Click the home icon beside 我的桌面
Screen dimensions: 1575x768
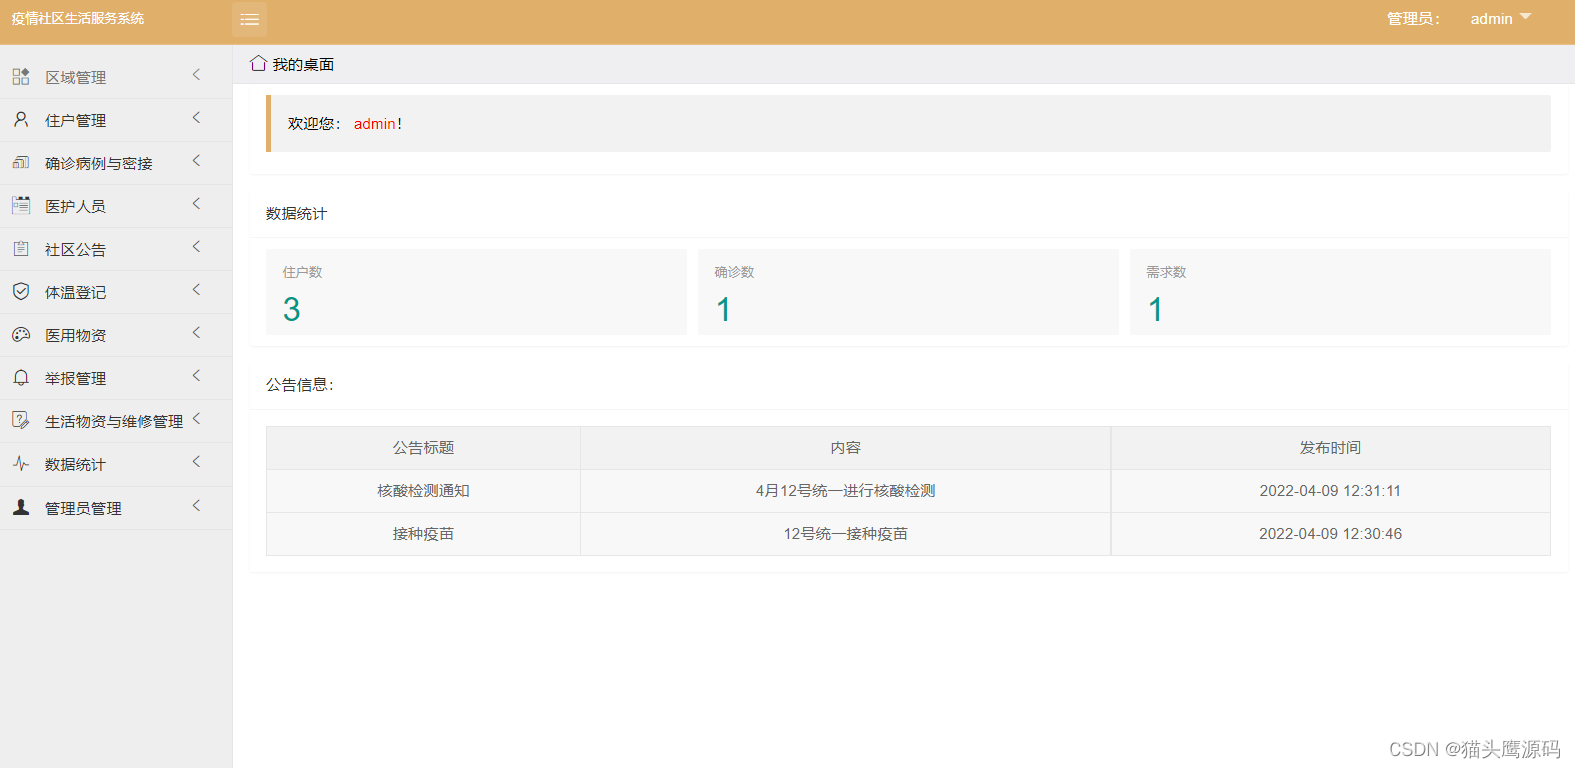point(258,63)
